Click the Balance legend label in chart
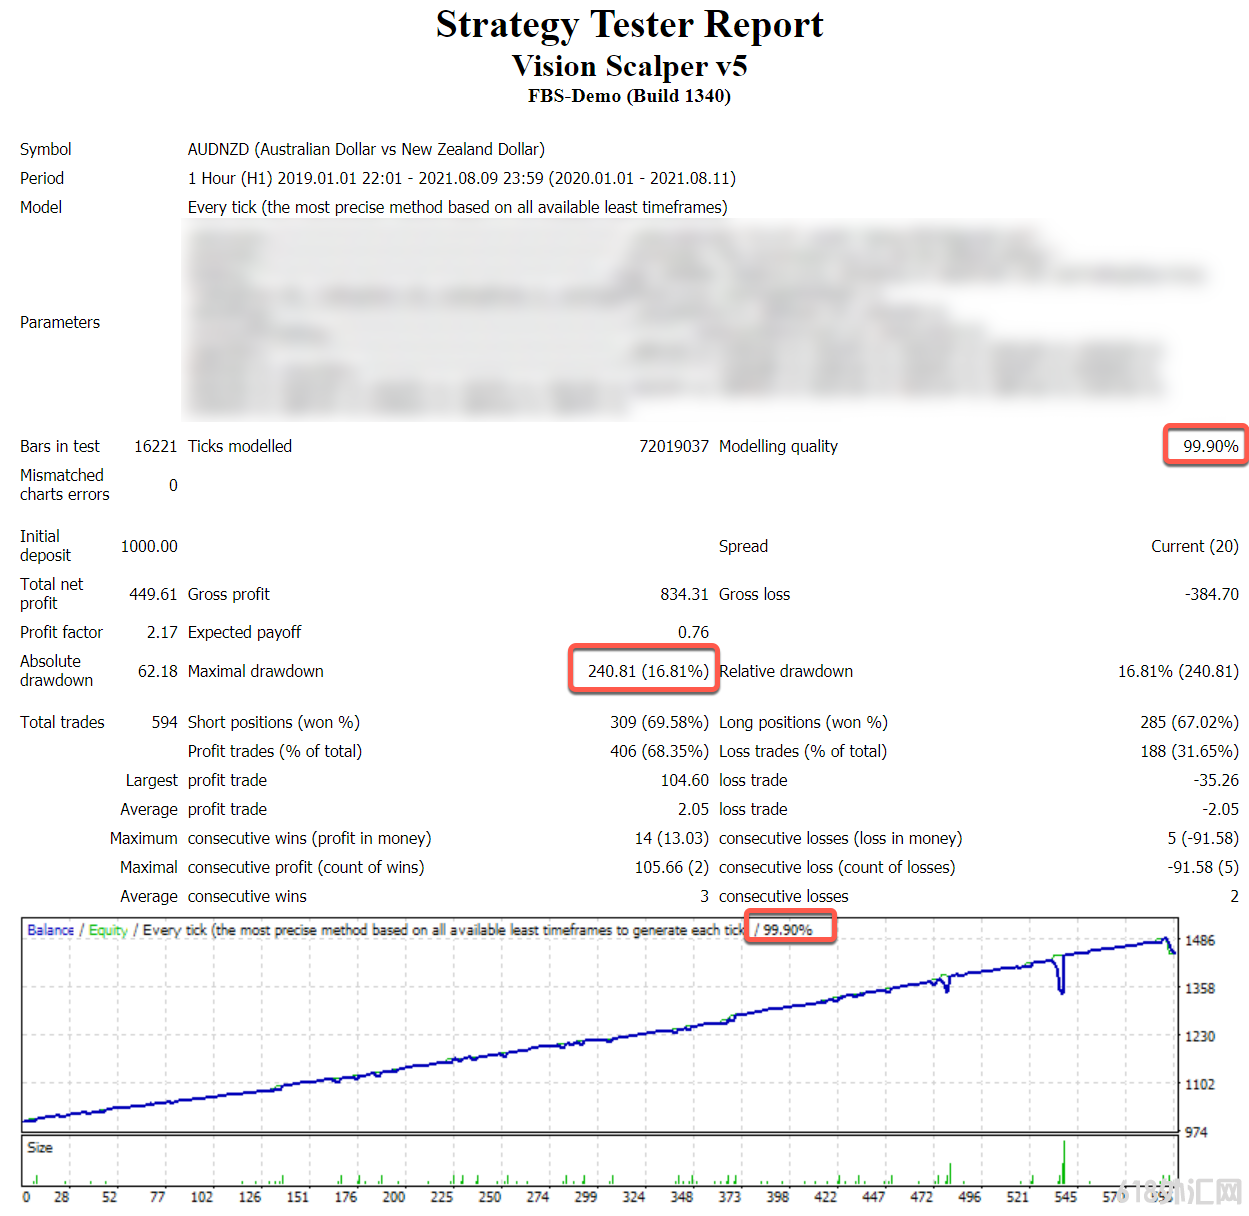1249x1216 pixels. [50, 930]
